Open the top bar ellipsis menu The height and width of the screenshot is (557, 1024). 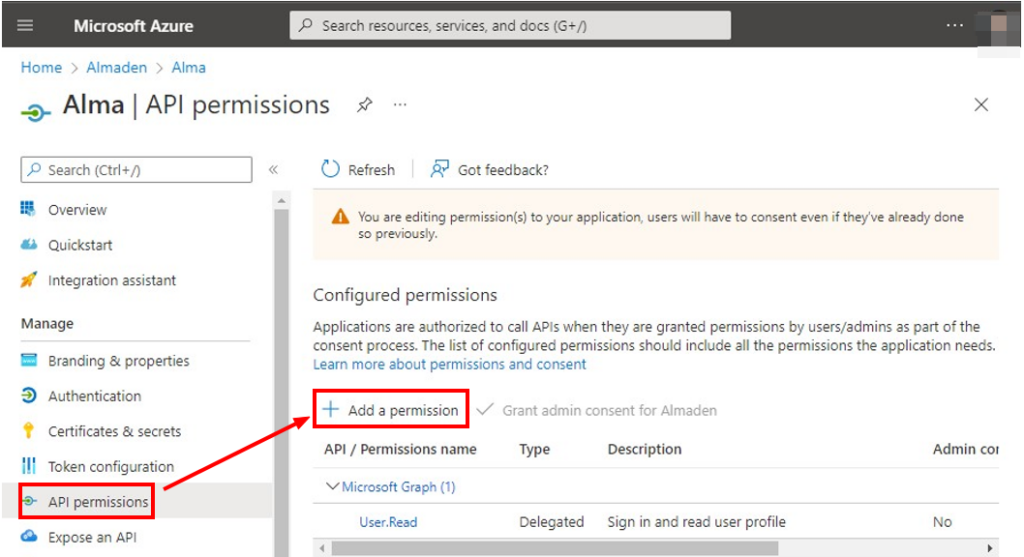[954, 25]
